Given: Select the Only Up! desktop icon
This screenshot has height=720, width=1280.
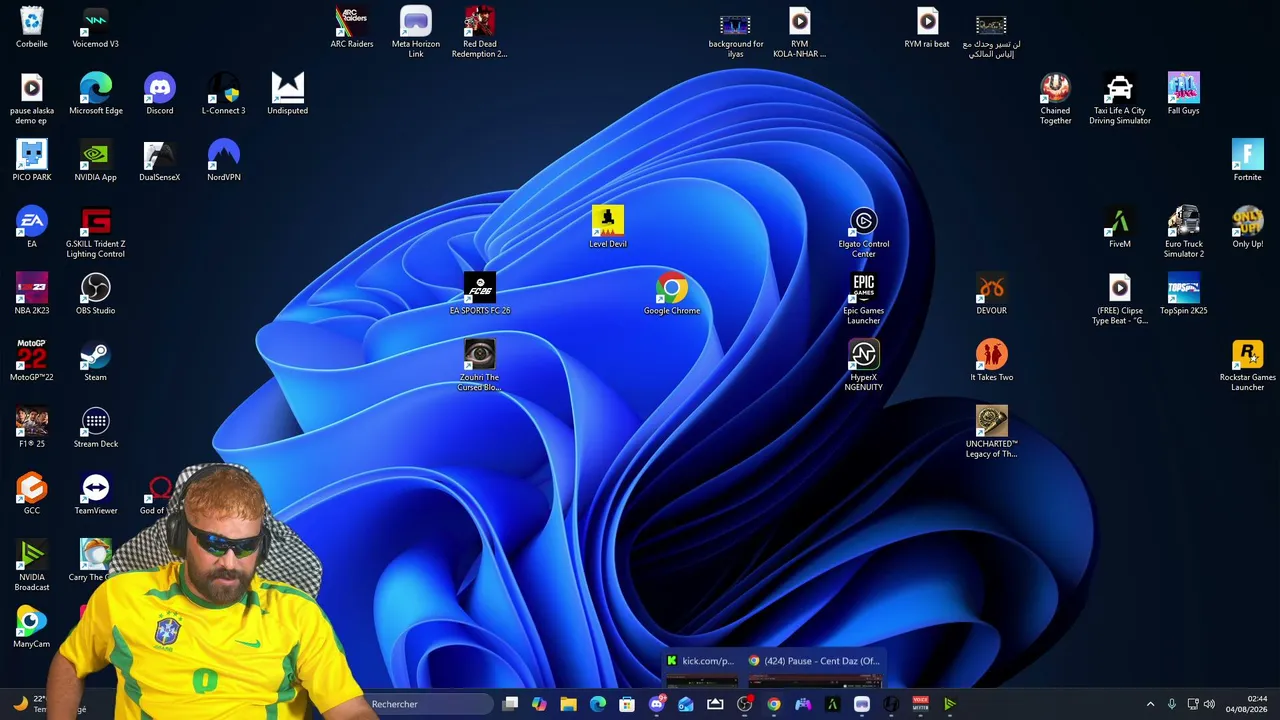Looking at the screenshot, I should pyautogui.click(x=1248, y=228).
